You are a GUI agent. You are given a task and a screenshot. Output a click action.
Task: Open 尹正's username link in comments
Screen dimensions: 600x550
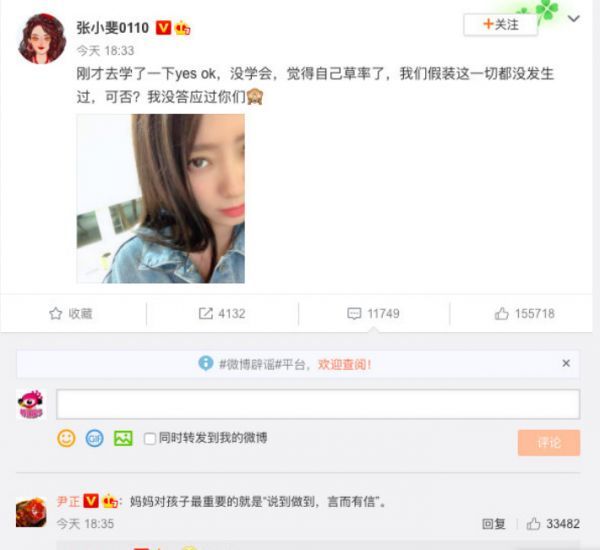pyautogui.click(x=68, y=501)
